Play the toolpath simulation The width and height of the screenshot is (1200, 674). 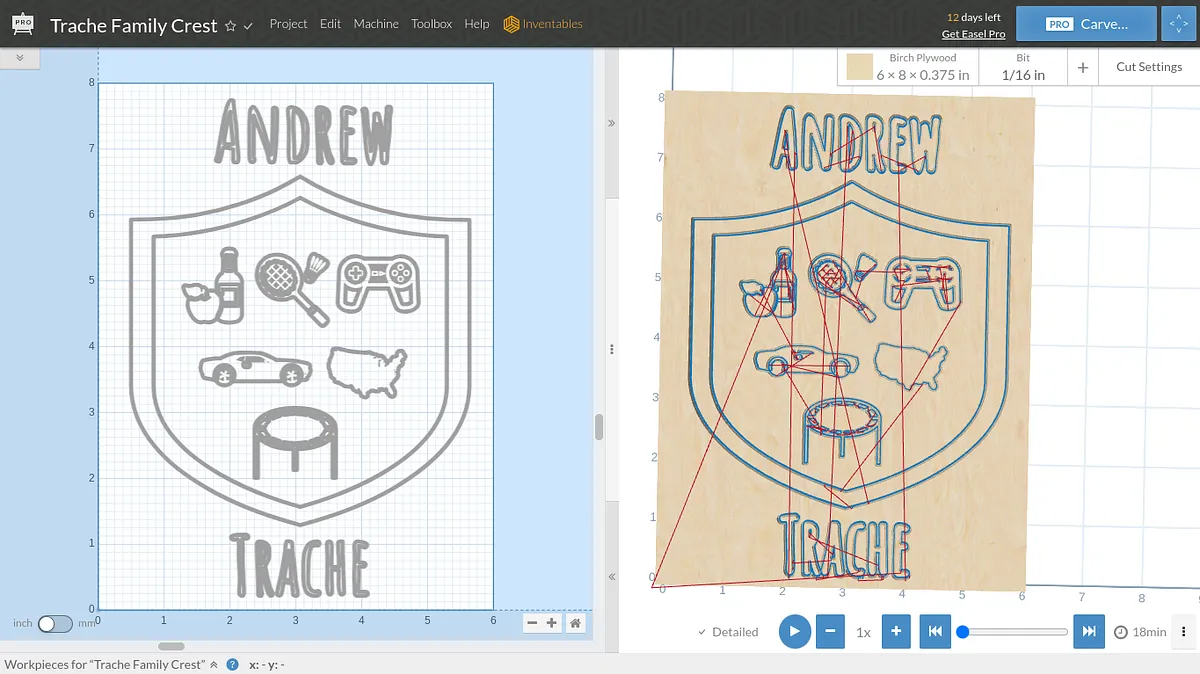[794, 632]
